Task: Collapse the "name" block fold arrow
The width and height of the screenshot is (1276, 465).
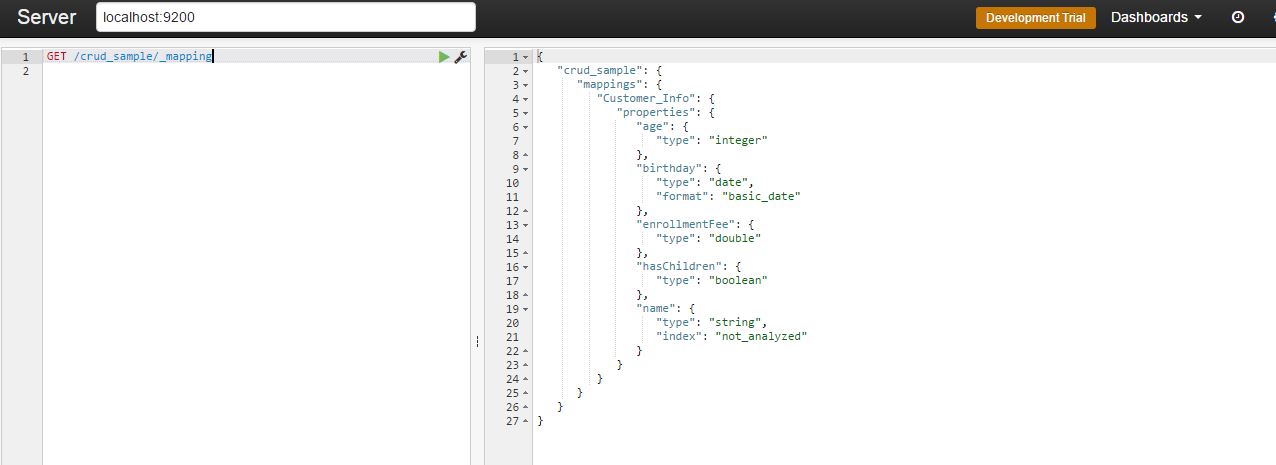Action: 526,309
